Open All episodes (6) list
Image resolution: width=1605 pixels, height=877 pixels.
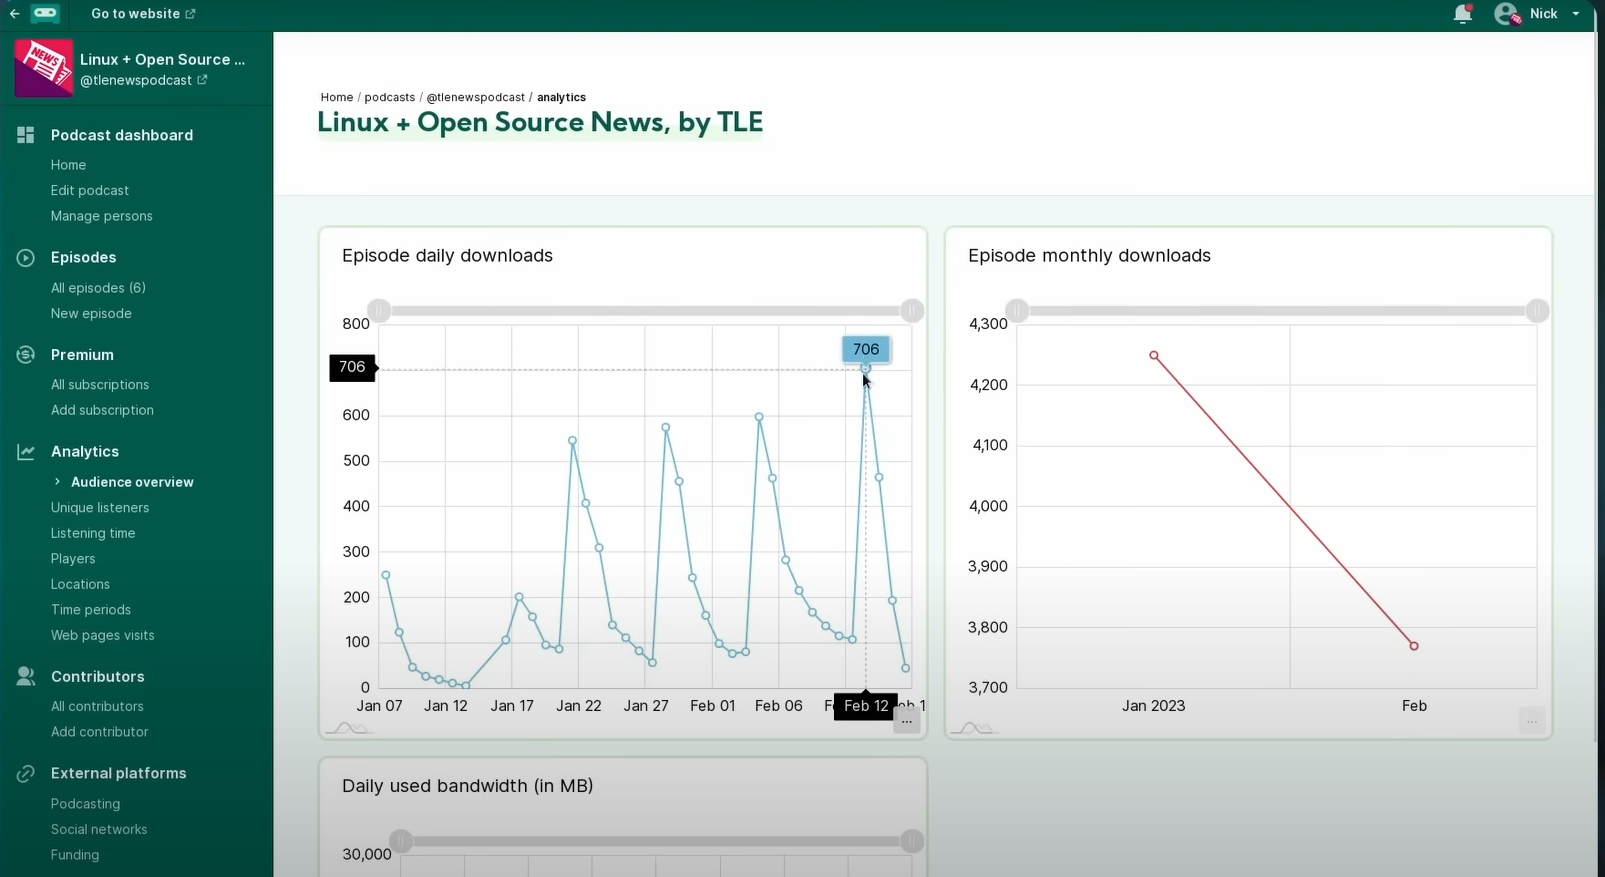pos(98,288)
